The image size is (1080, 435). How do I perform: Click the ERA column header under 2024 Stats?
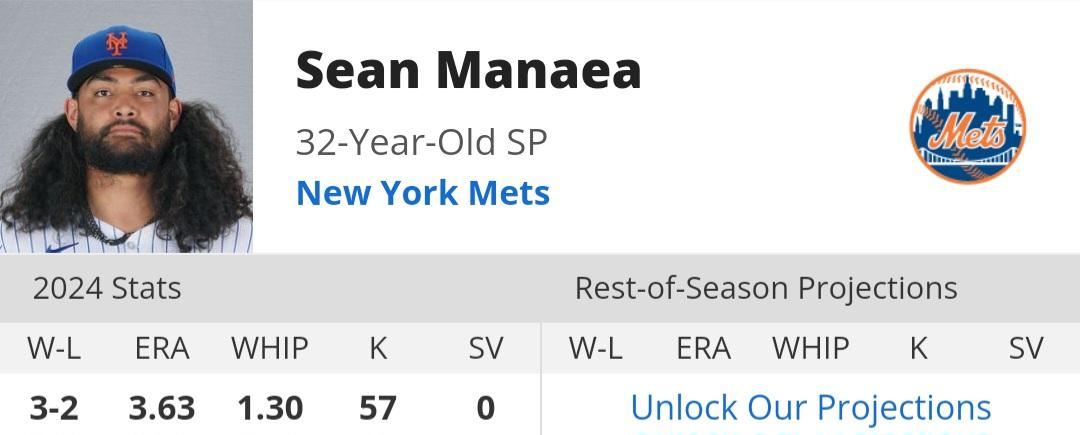click(162, 348)
